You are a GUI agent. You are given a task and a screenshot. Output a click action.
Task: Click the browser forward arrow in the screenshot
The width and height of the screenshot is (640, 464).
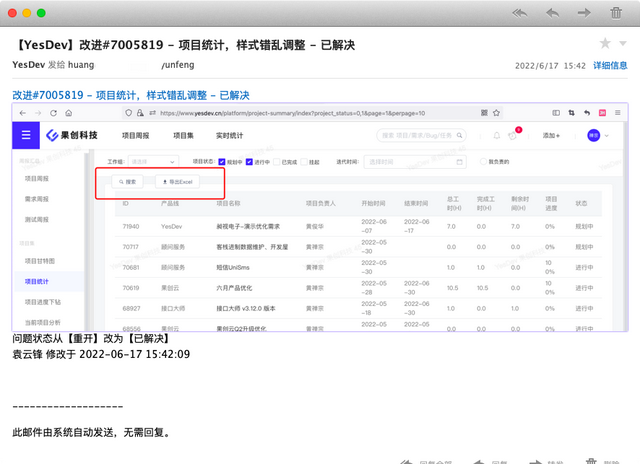point(38,113)
